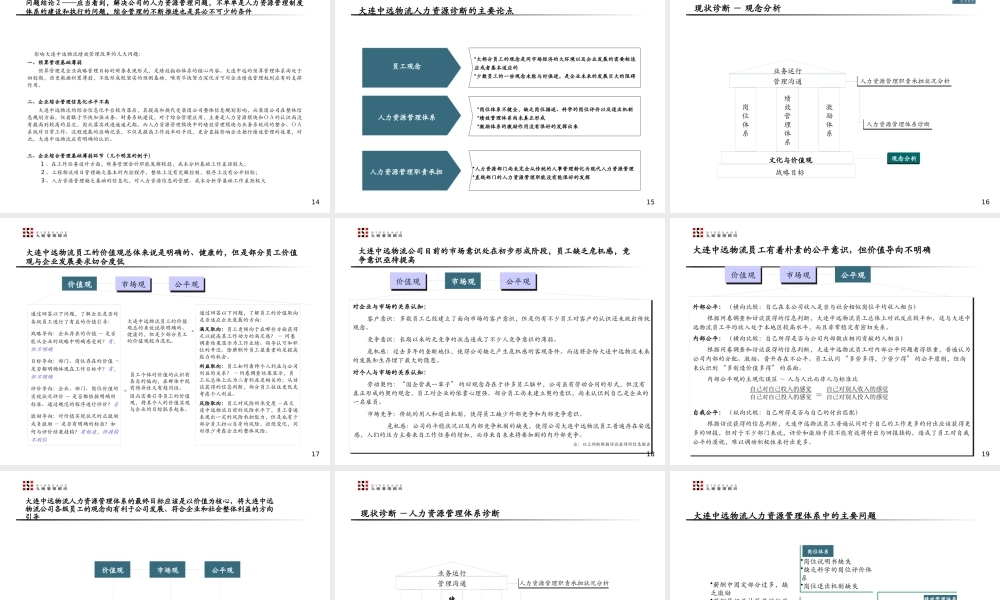
Task: Click the 公平观 box on the 以价值为核心 slide
Action: [x=222, y=570]
